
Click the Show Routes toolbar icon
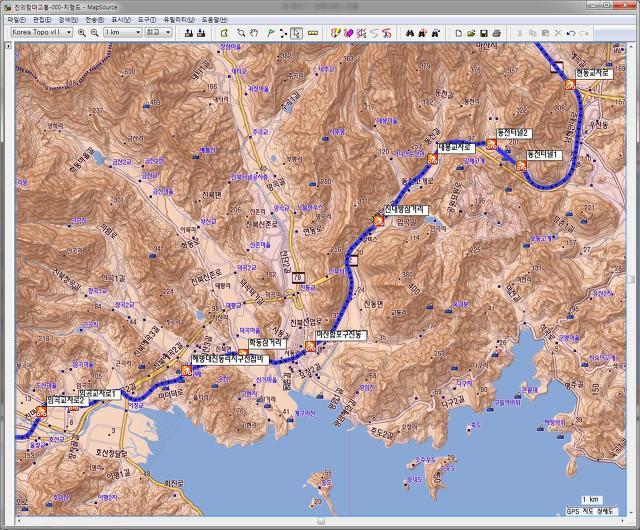[x=361, y=33]
